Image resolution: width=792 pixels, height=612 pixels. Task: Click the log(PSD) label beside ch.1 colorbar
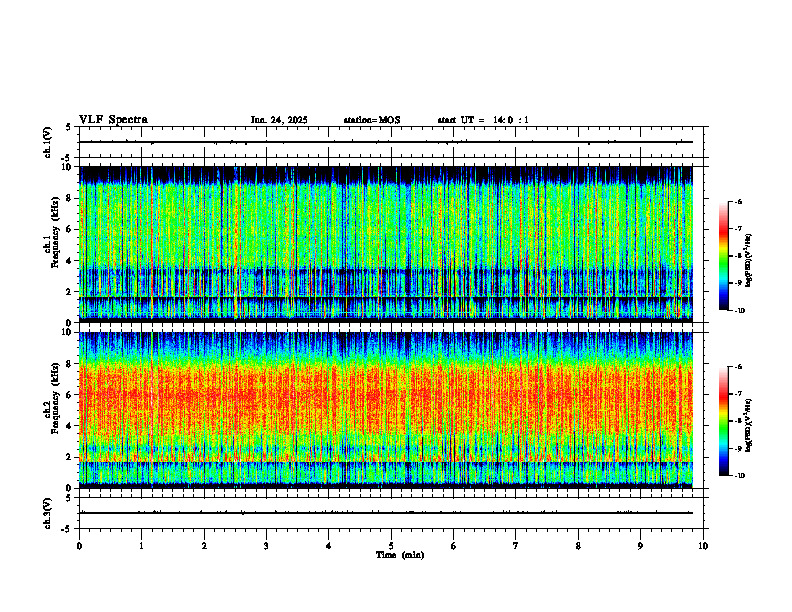749,261
